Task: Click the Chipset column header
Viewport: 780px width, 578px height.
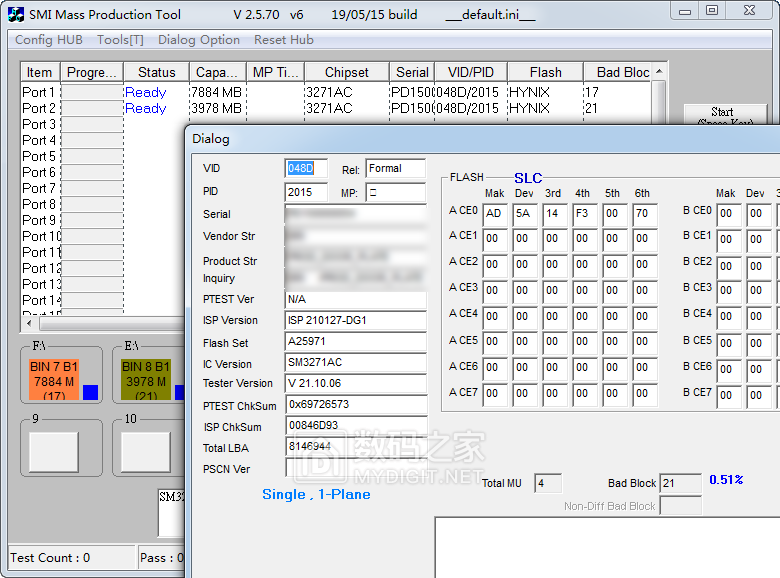Action: 346,72
